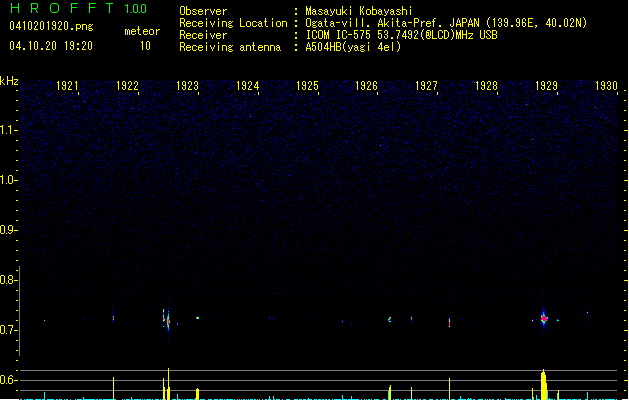Viewport: 629px width, 400px height.
Task: Click time axis marker 1923
Action: (x=187, y=86)
